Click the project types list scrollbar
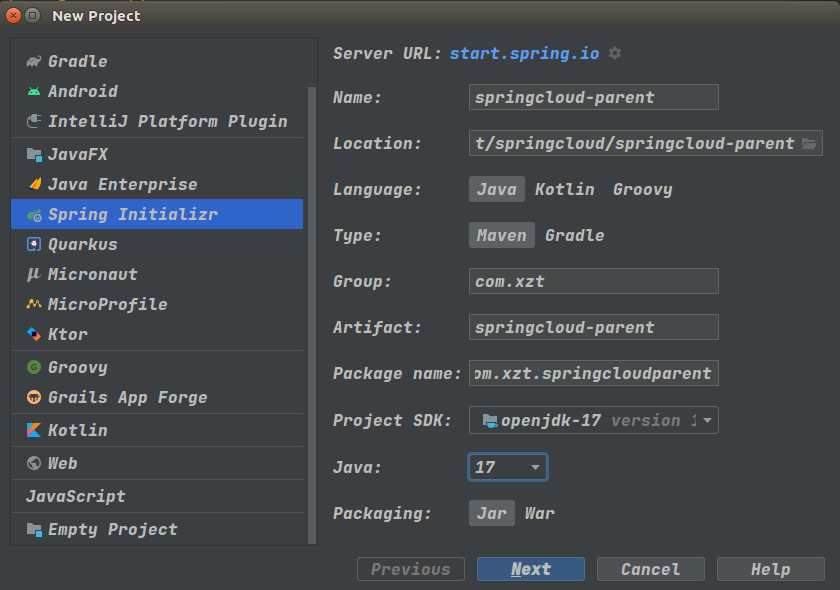The image size is (840, 590). pyautogui.click(x=311, y=300)
